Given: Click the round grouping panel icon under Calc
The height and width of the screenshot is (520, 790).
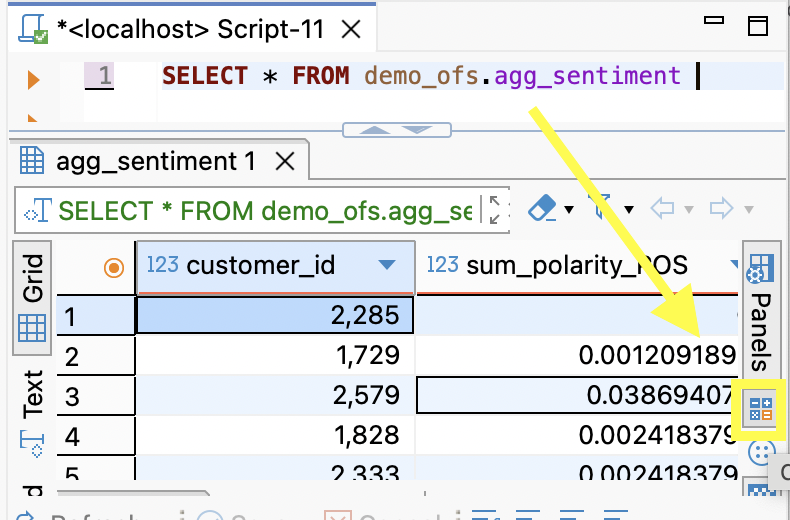Looking at the screenshot, I should (760, 452).
